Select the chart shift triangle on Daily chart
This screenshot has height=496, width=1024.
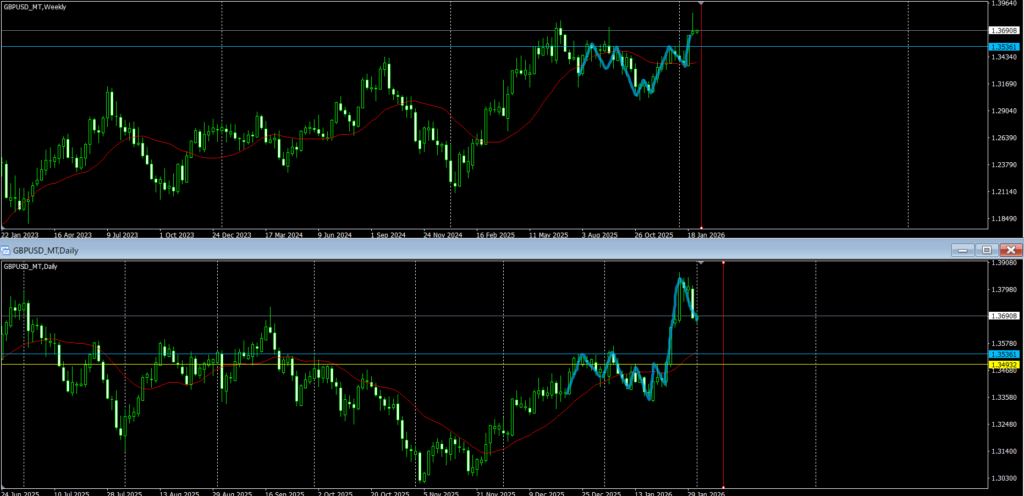coord(701,263)
